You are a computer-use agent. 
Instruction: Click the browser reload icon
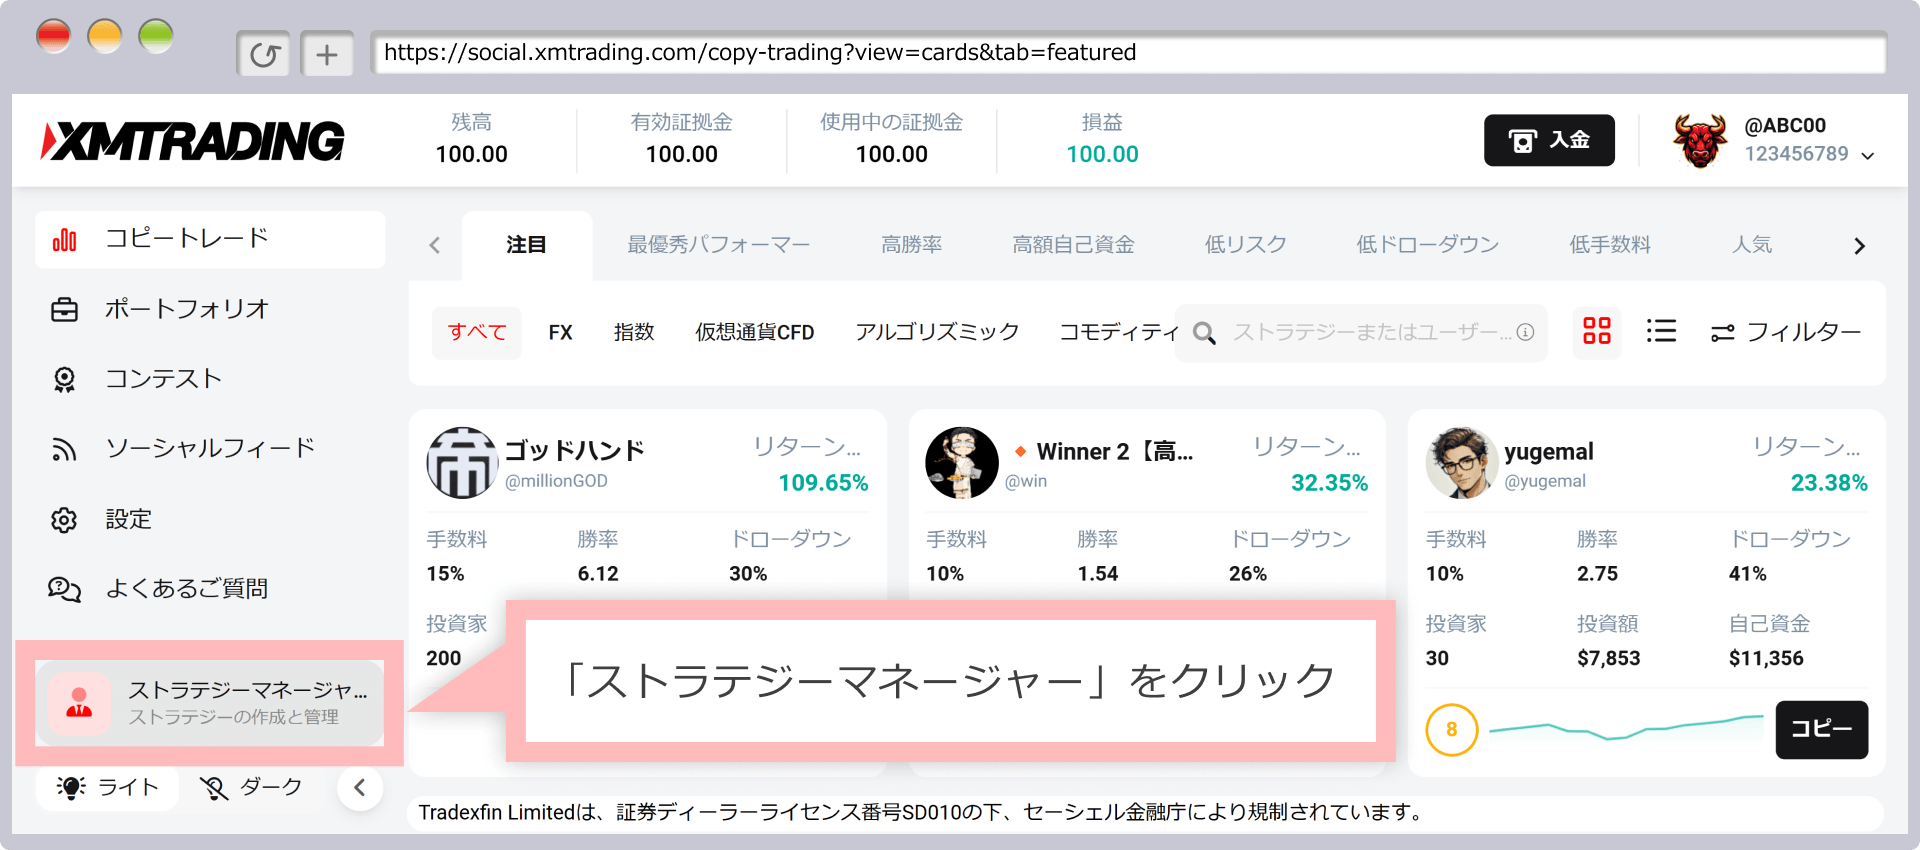[264, 55]
